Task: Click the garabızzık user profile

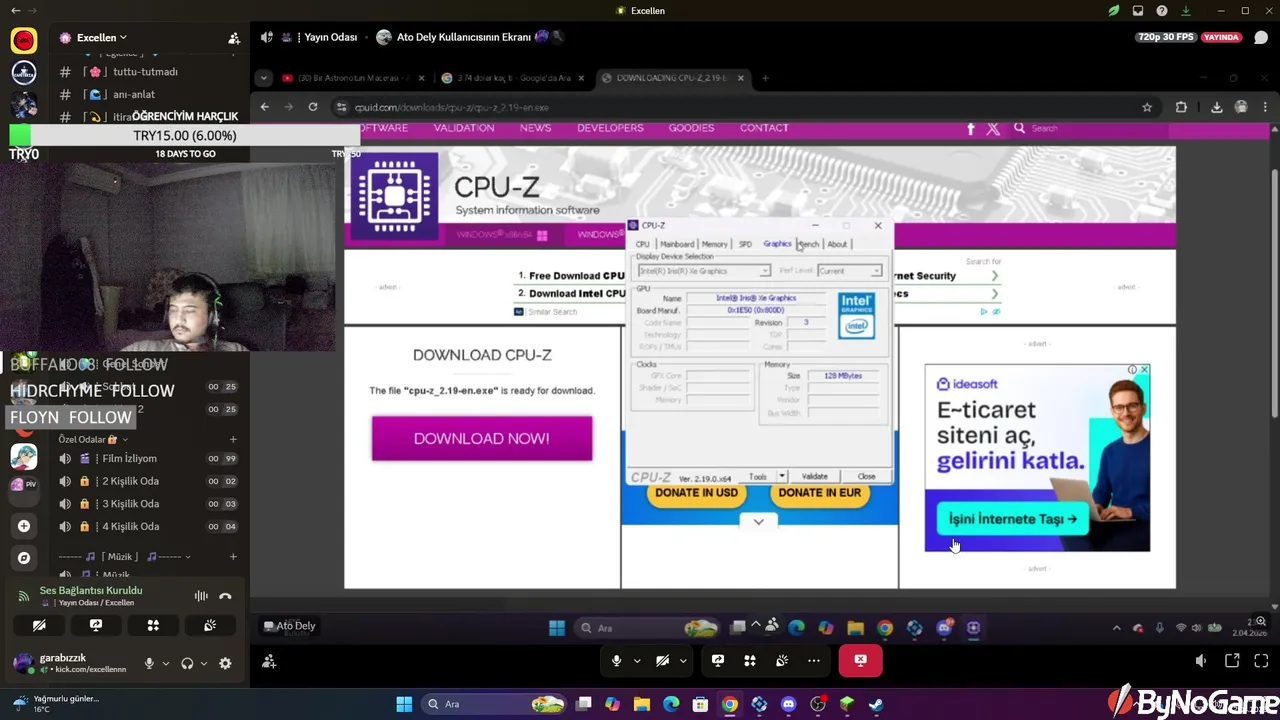Action: pos(70,663)
